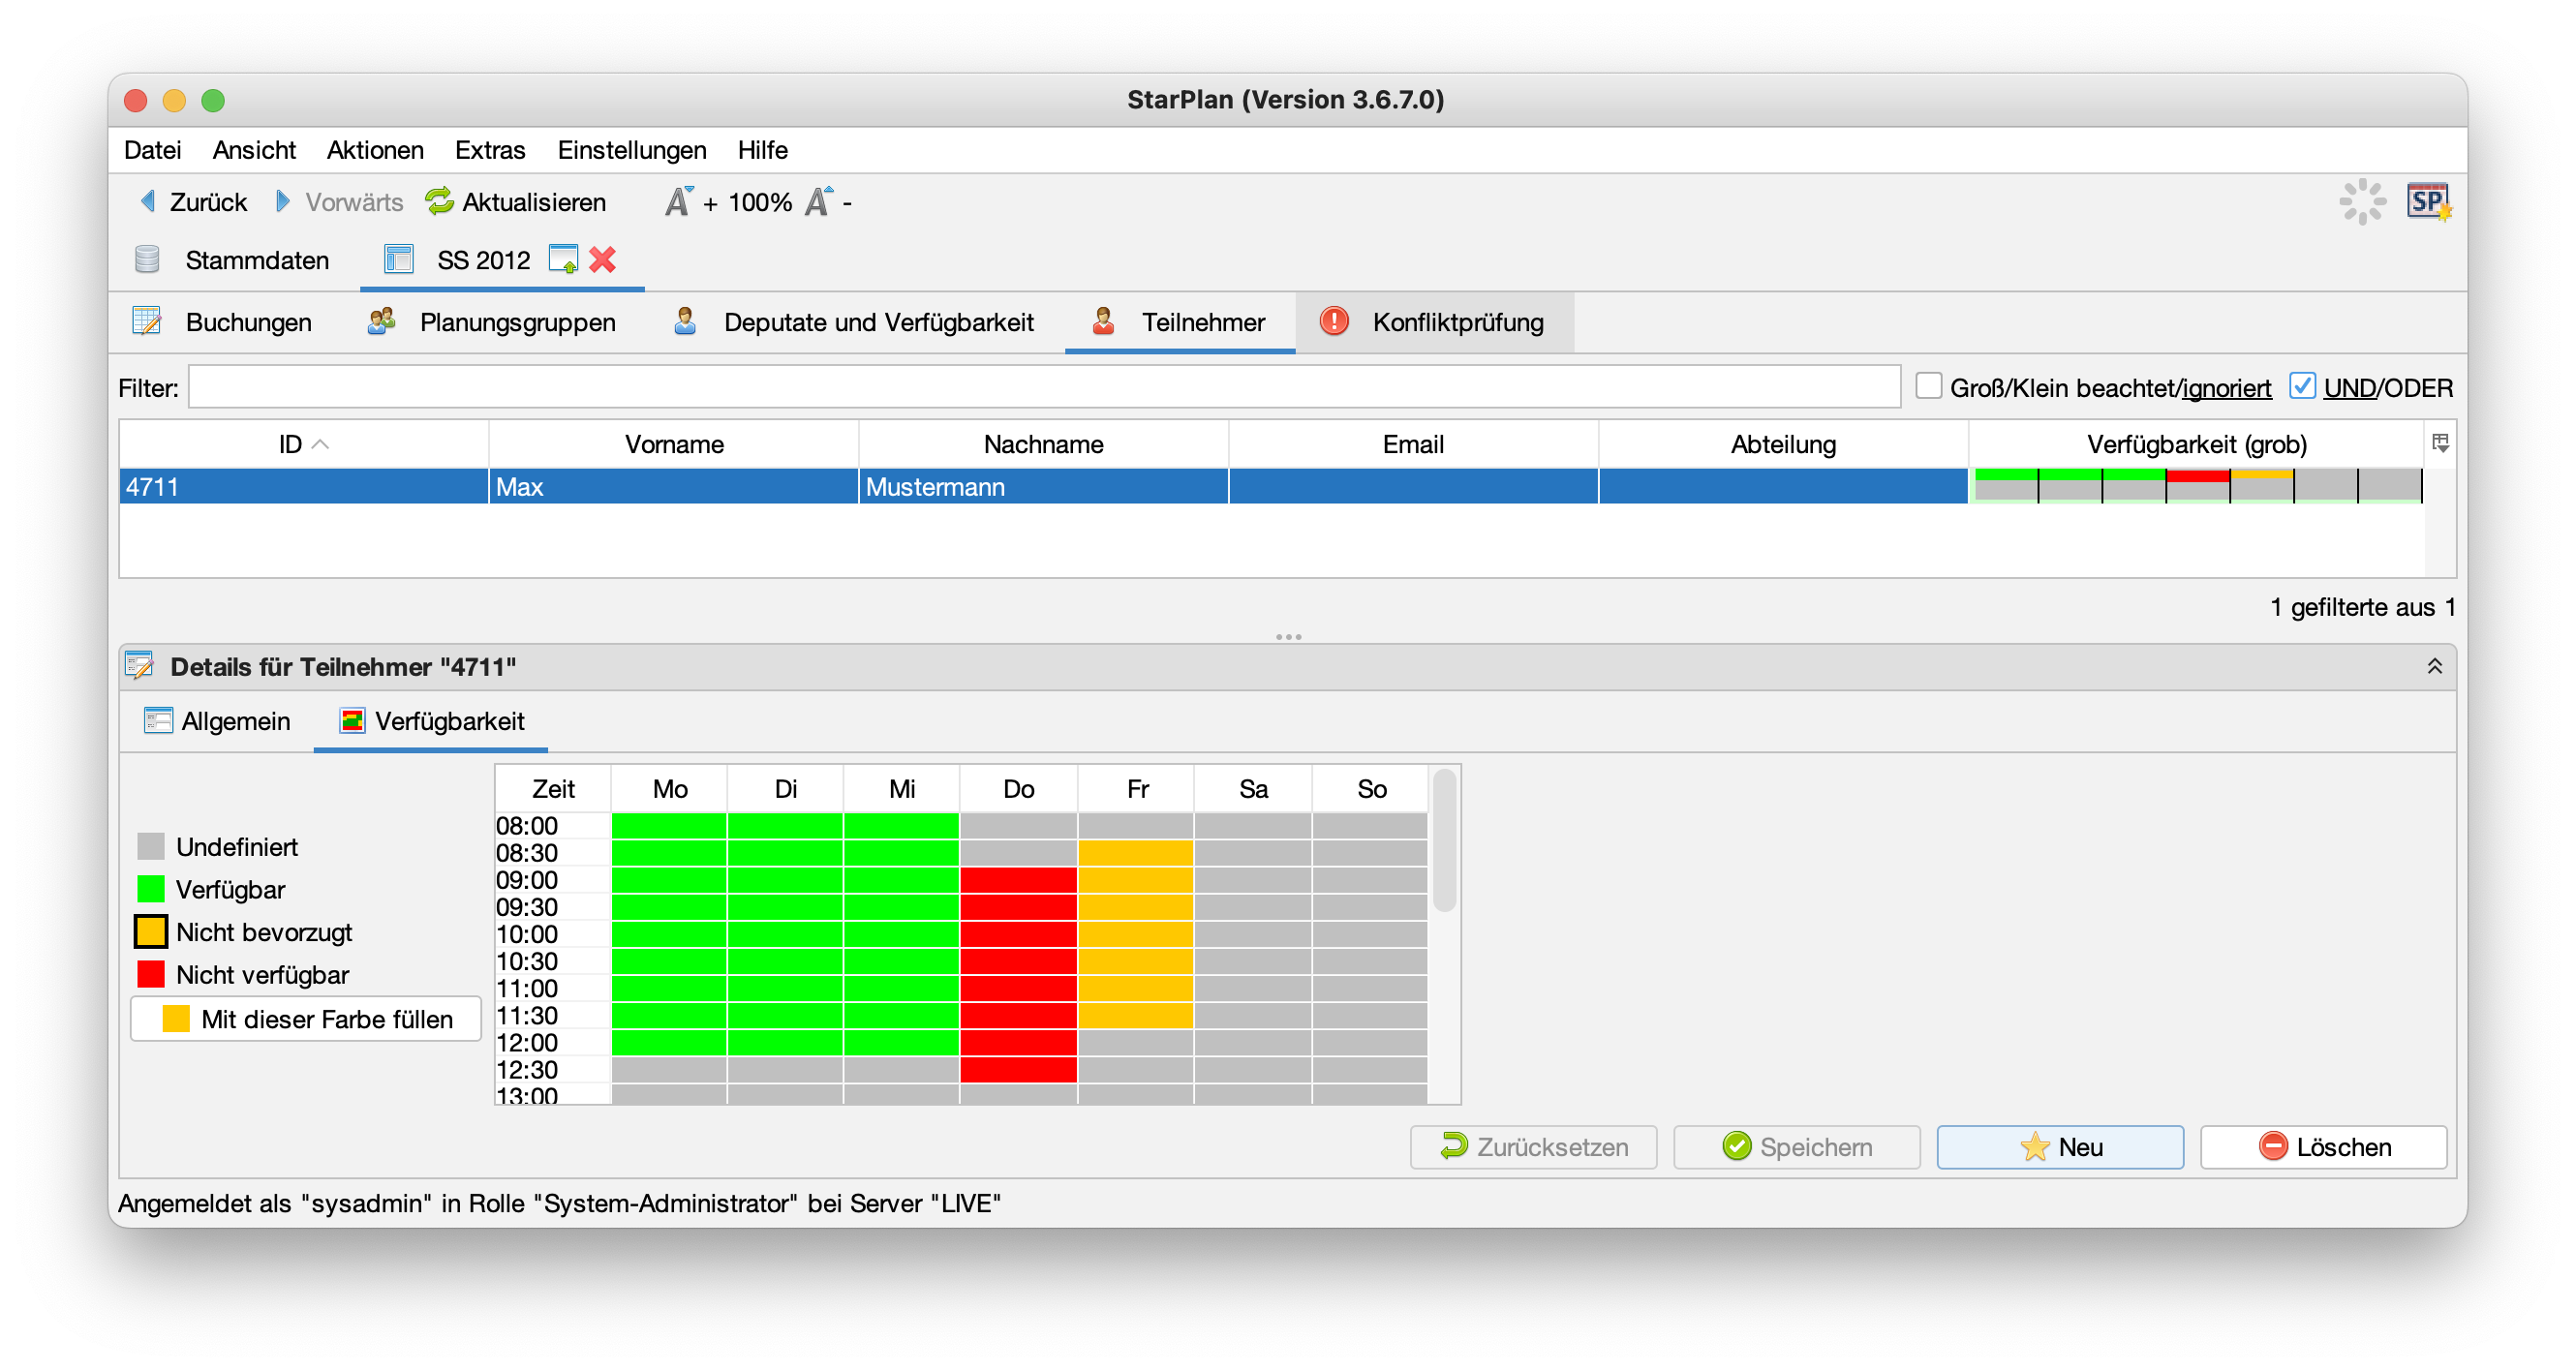Click the Neu button
This screenshot has height=1371, width=2576.
tap(2059, 1147)
